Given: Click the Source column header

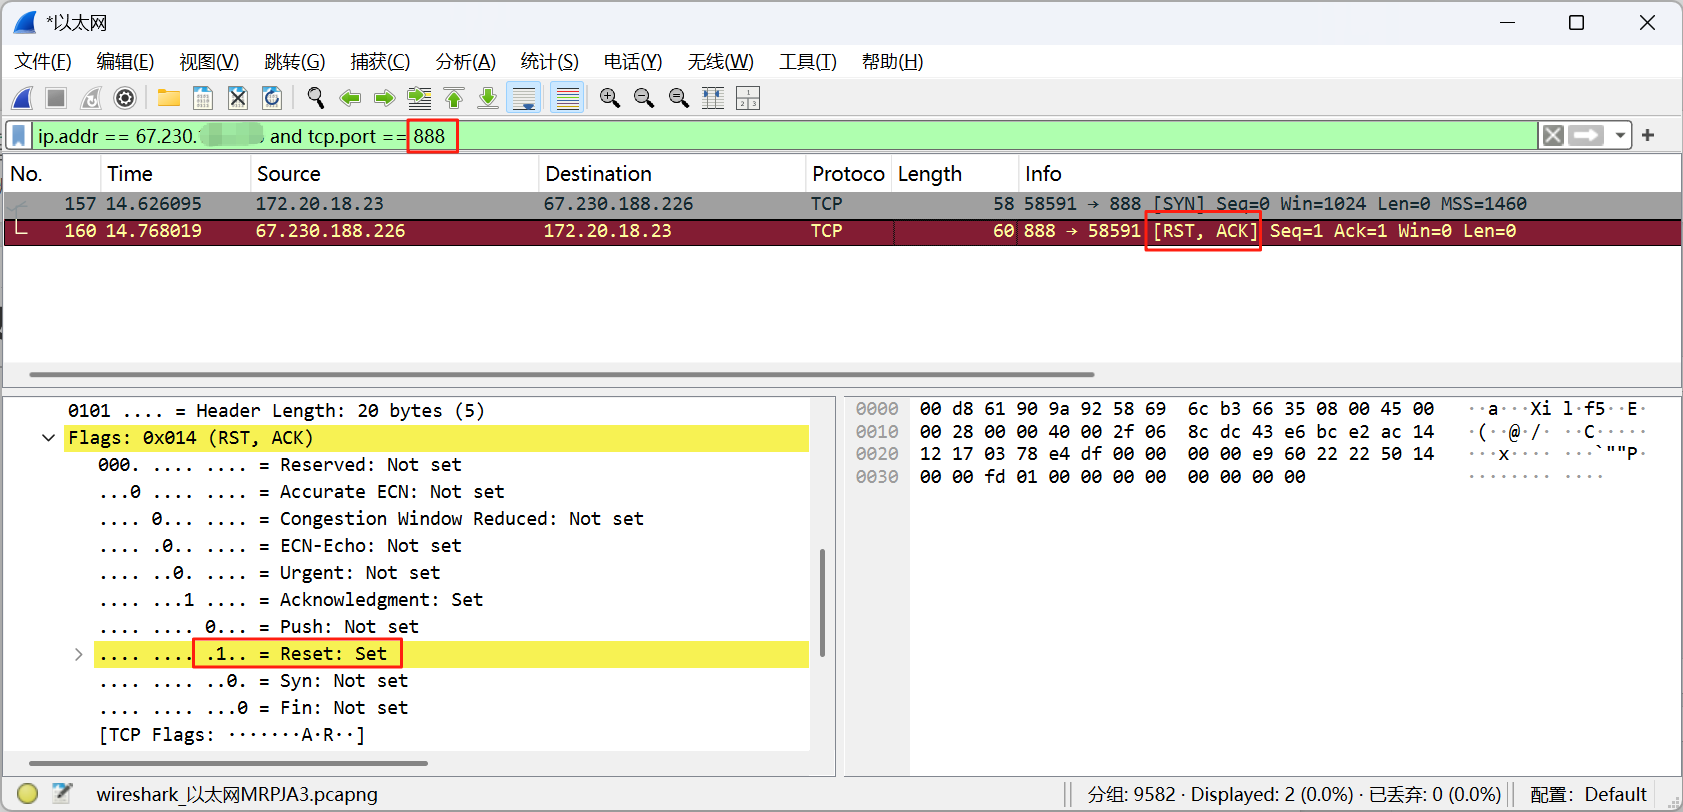Looking at the screenshot, I should click(x=289, y=174).
